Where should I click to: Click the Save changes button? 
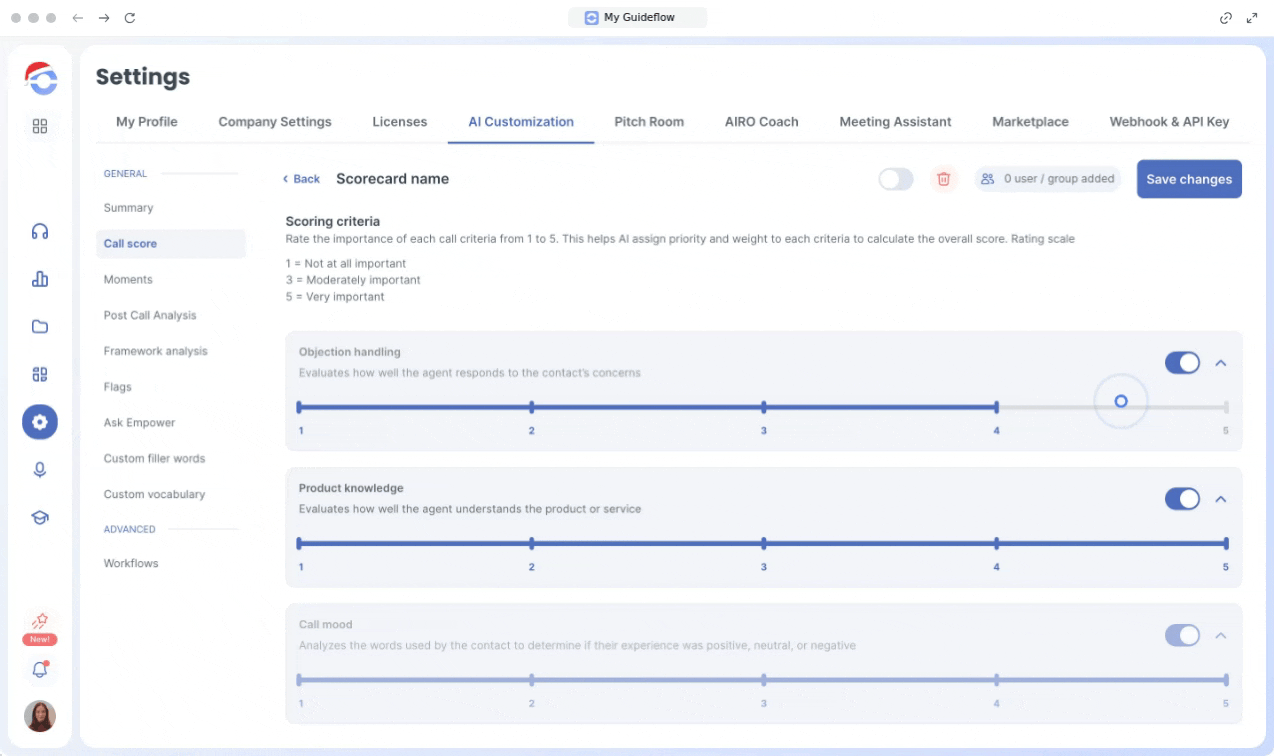1188,179
